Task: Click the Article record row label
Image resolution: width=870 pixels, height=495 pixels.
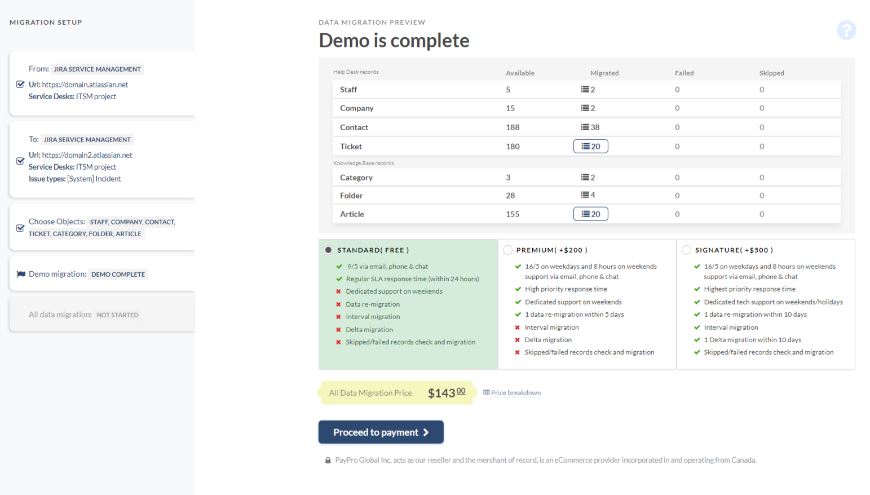Action: tap(352, 214)
